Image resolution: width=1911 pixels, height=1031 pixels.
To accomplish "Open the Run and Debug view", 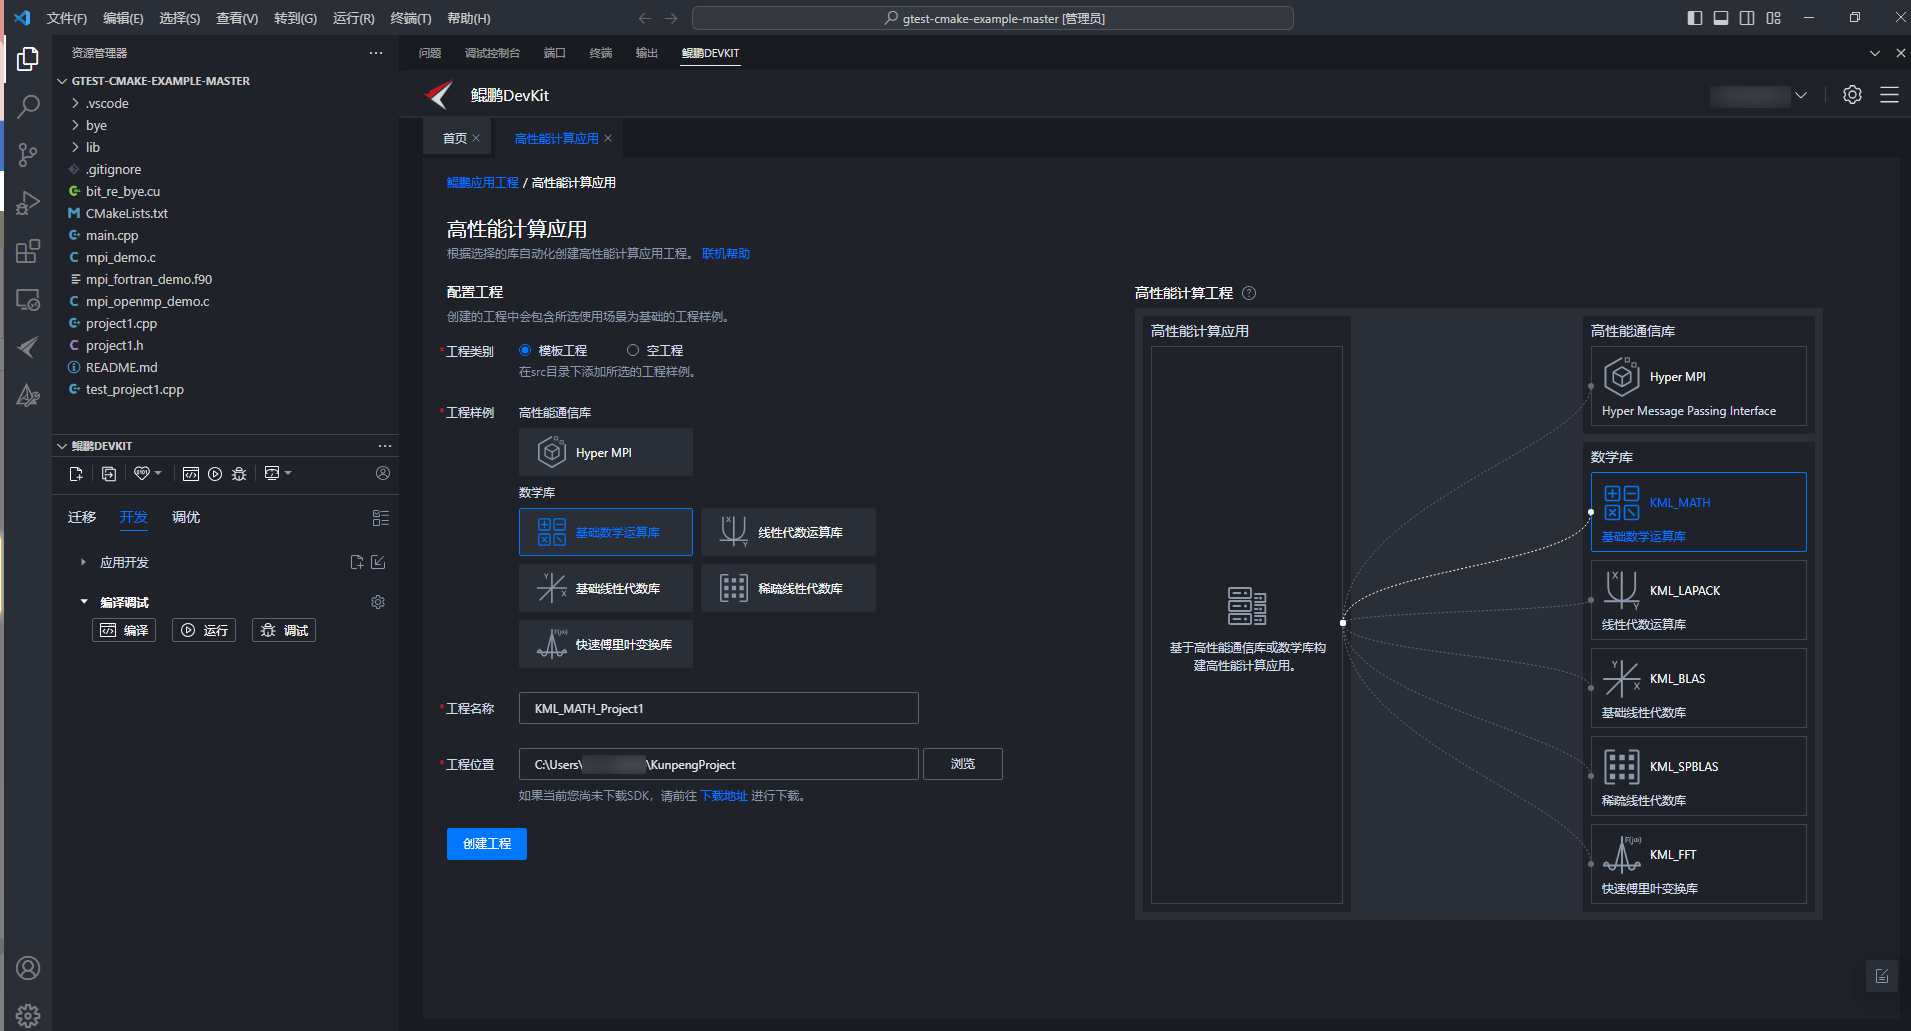I will (28, 203).
